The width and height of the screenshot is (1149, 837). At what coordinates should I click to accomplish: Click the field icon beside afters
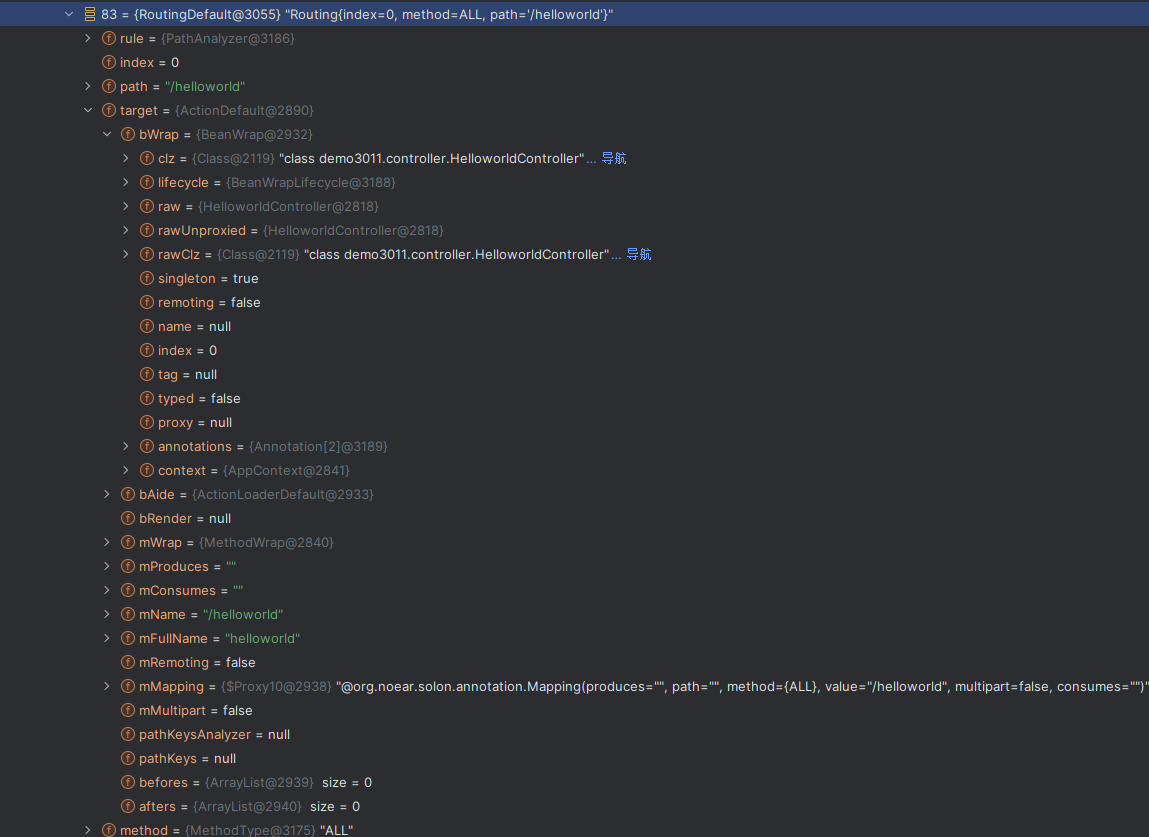point(128,806)
